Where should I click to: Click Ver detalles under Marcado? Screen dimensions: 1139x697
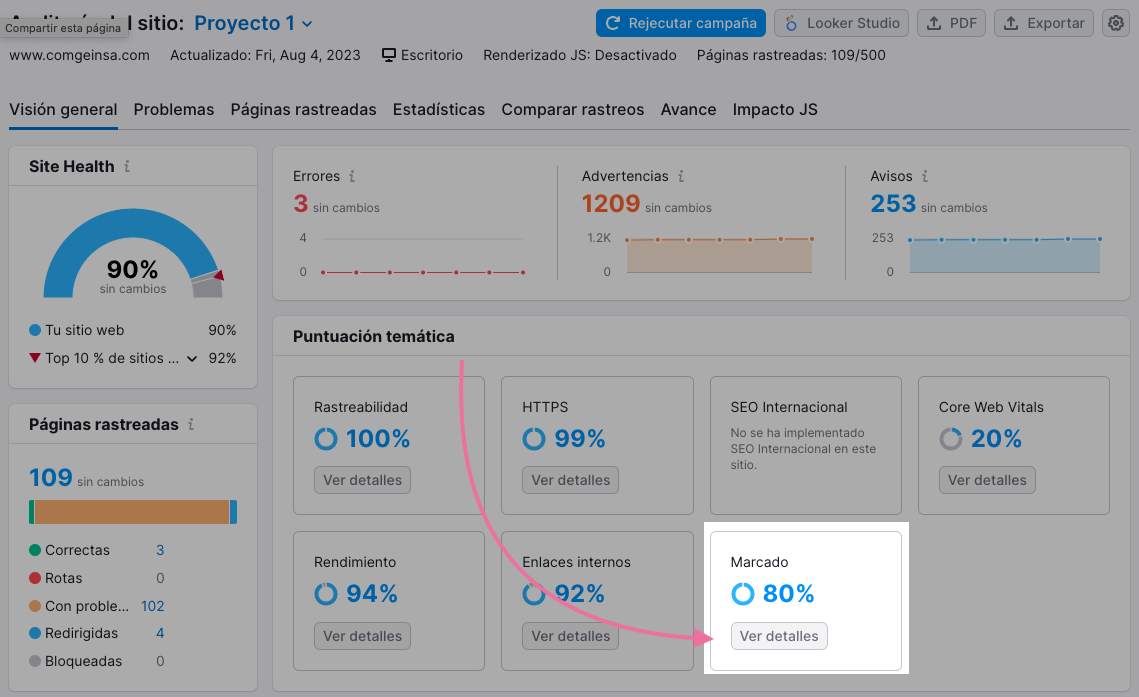pos(779,636)
